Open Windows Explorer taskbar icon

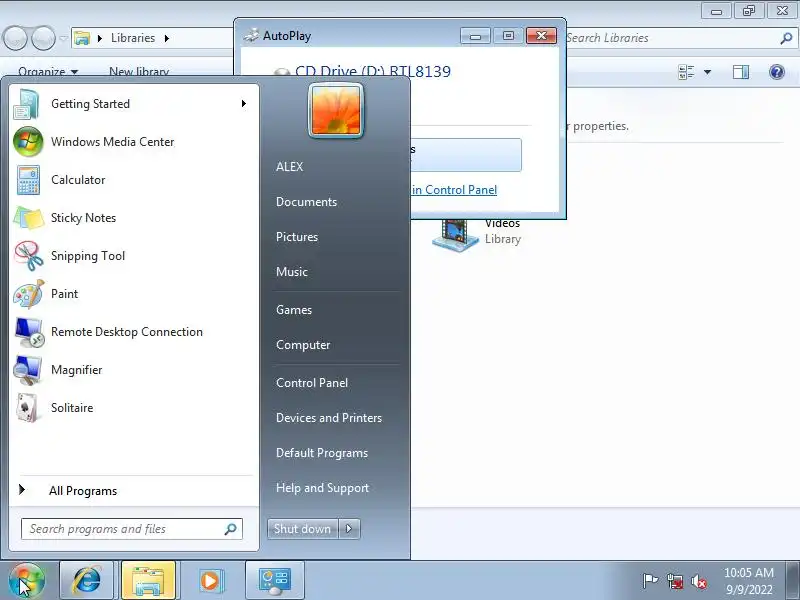pyautogui.click(x=148, y=581)
